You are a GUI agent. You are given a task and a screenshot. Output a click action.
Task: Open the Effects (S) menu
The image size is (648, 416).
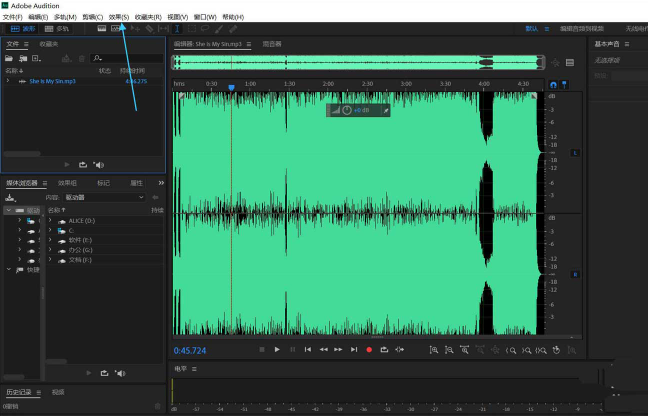[119, 17]
